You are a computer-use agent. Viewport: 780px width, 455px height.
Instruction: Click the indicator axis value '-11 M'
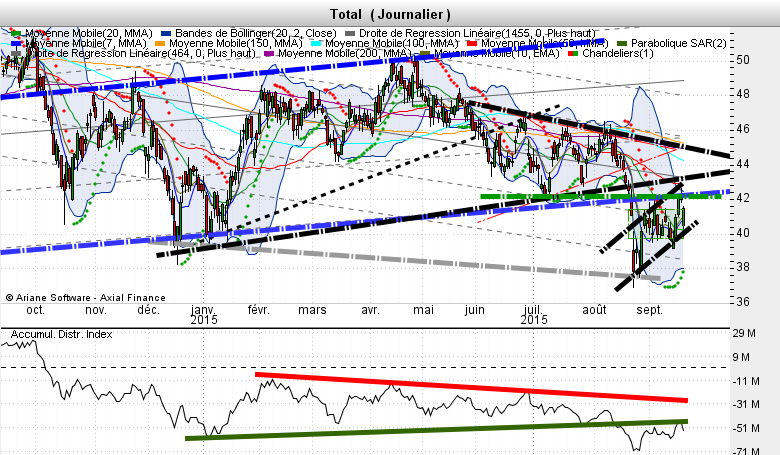[746, 381]
